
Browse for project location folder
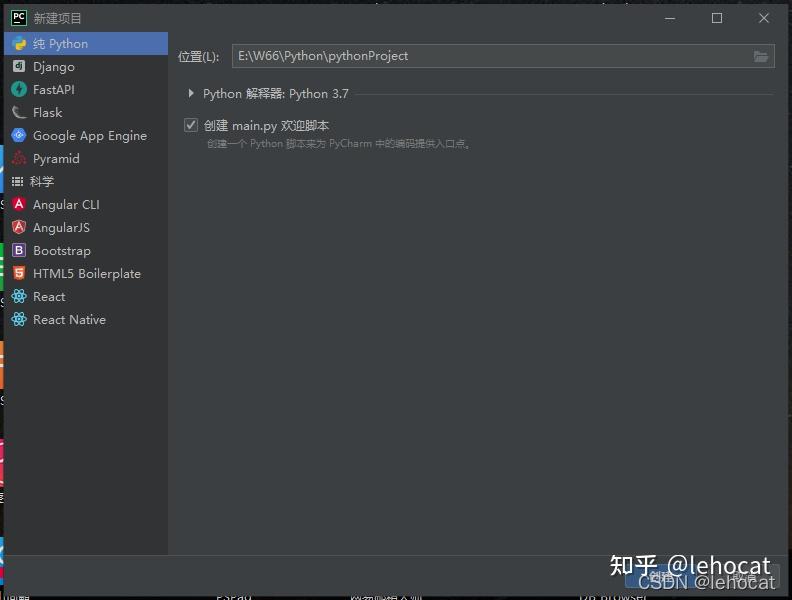(x=761, y=56)
